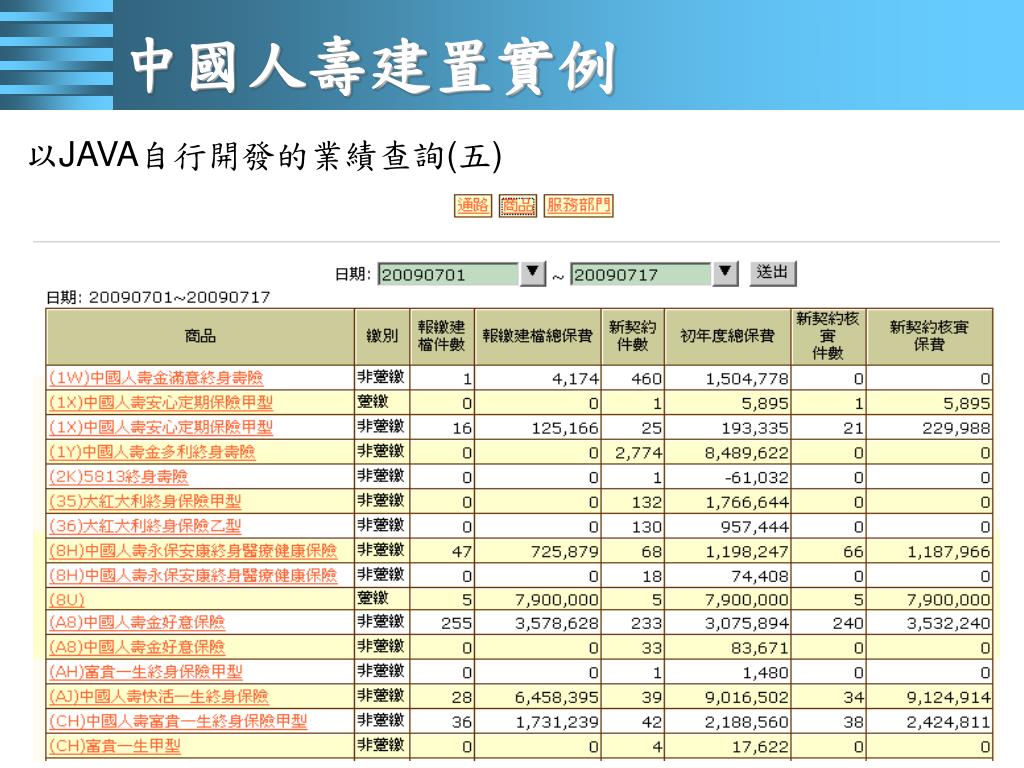Select cell value 1,187,966
Viewport: 1024px width, 768px height.
[x=949, y=552]
